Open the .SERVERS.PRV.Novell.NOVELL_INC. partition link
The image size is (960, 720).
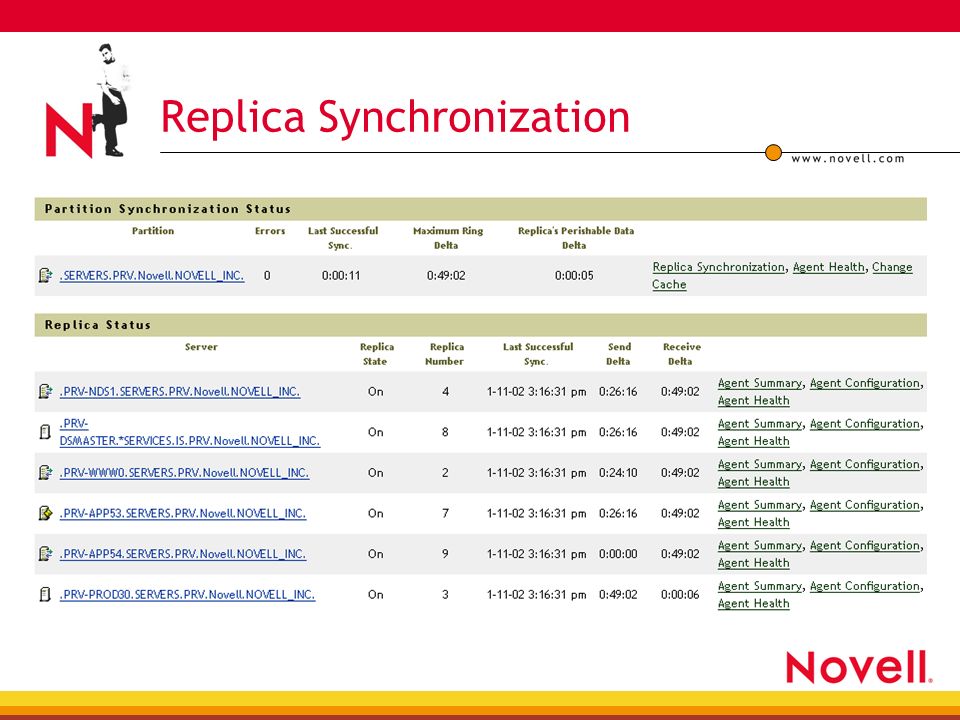(152, 276)
